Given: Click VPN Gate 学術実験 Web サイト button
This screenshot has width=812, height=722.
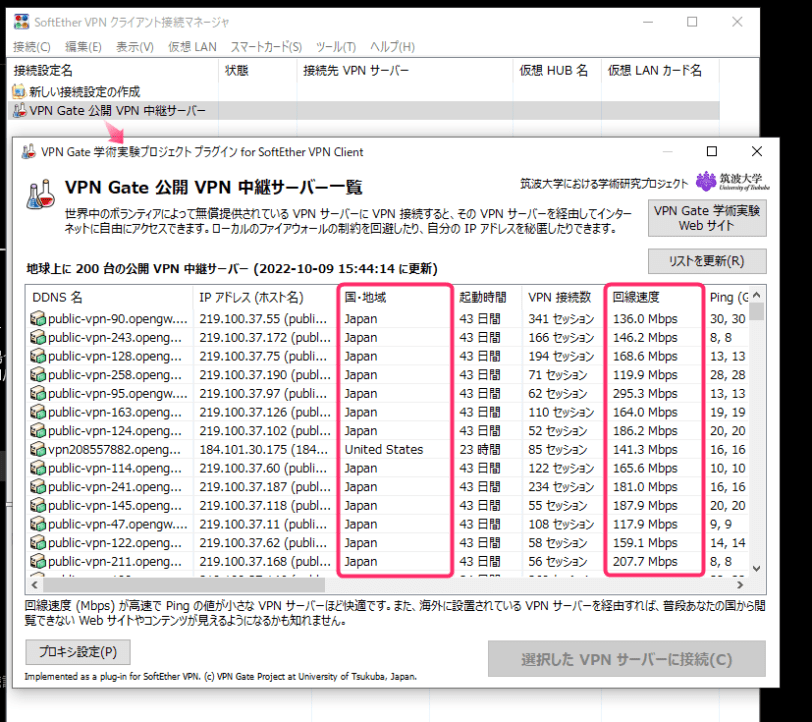Looking at the screenshot, I should [707, 218].
